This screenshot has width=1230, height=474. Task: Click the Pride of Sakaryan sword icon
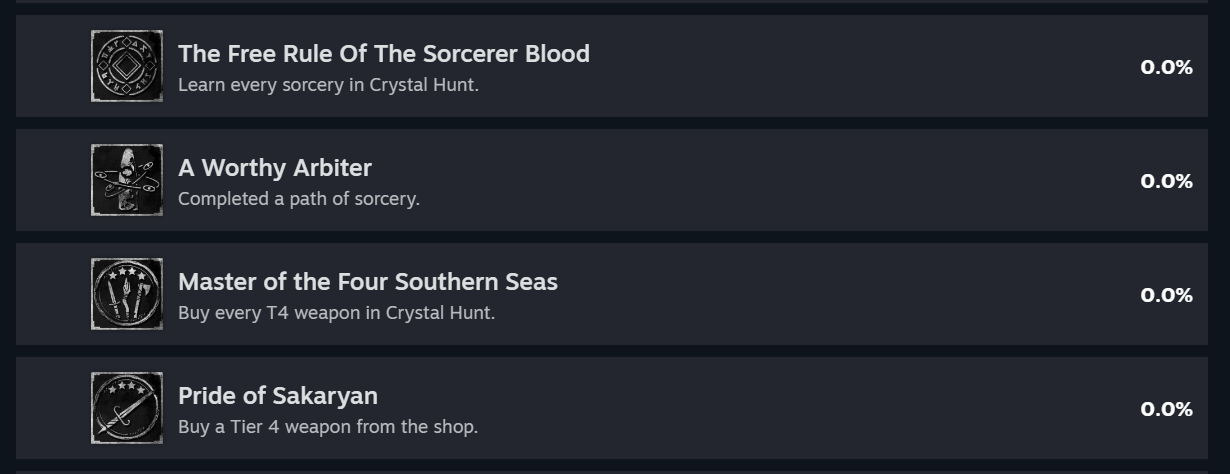pyautogui.click(x=127, y=408)
